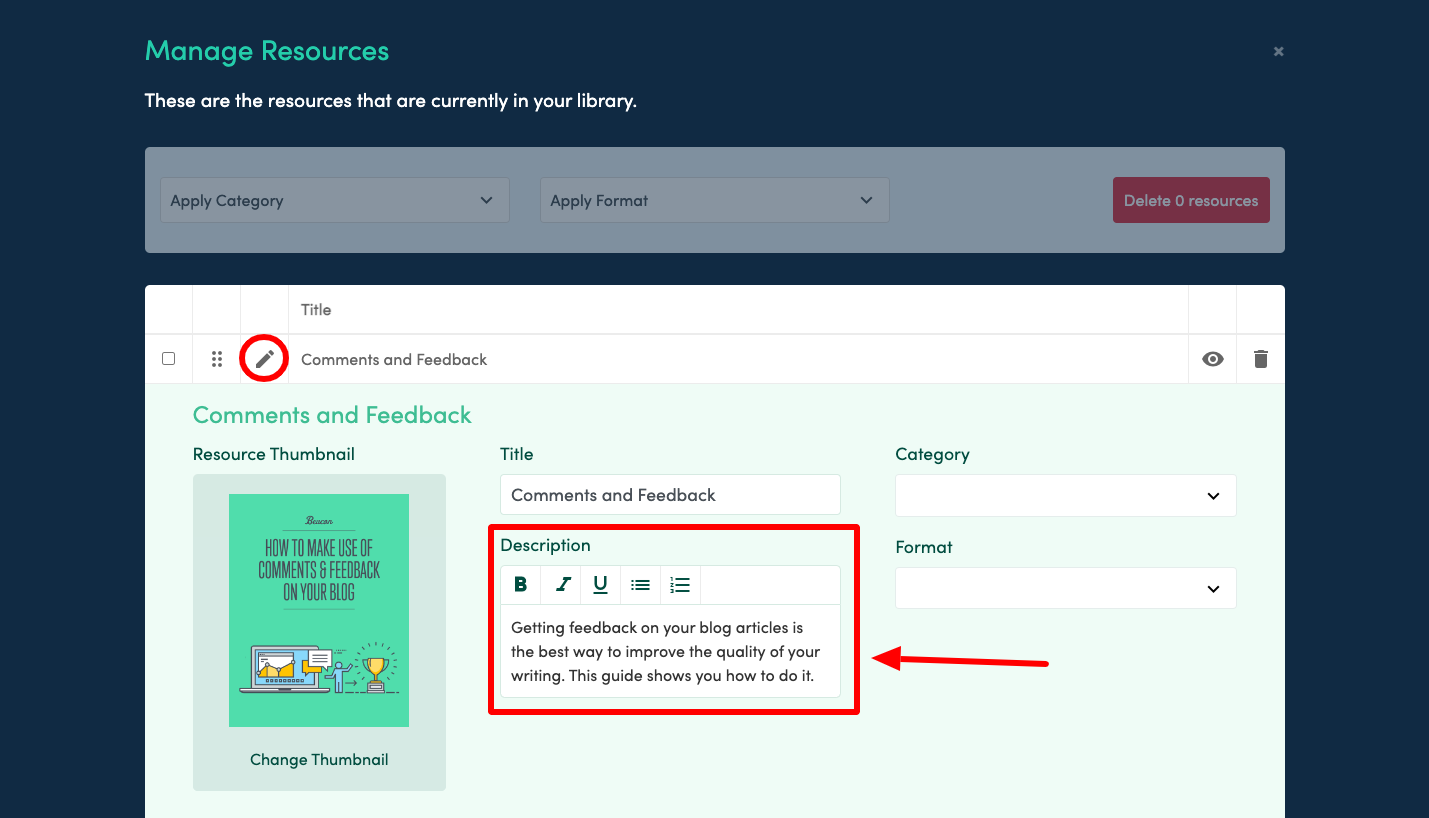Click the Change Thumbnail link

[319, 759]
